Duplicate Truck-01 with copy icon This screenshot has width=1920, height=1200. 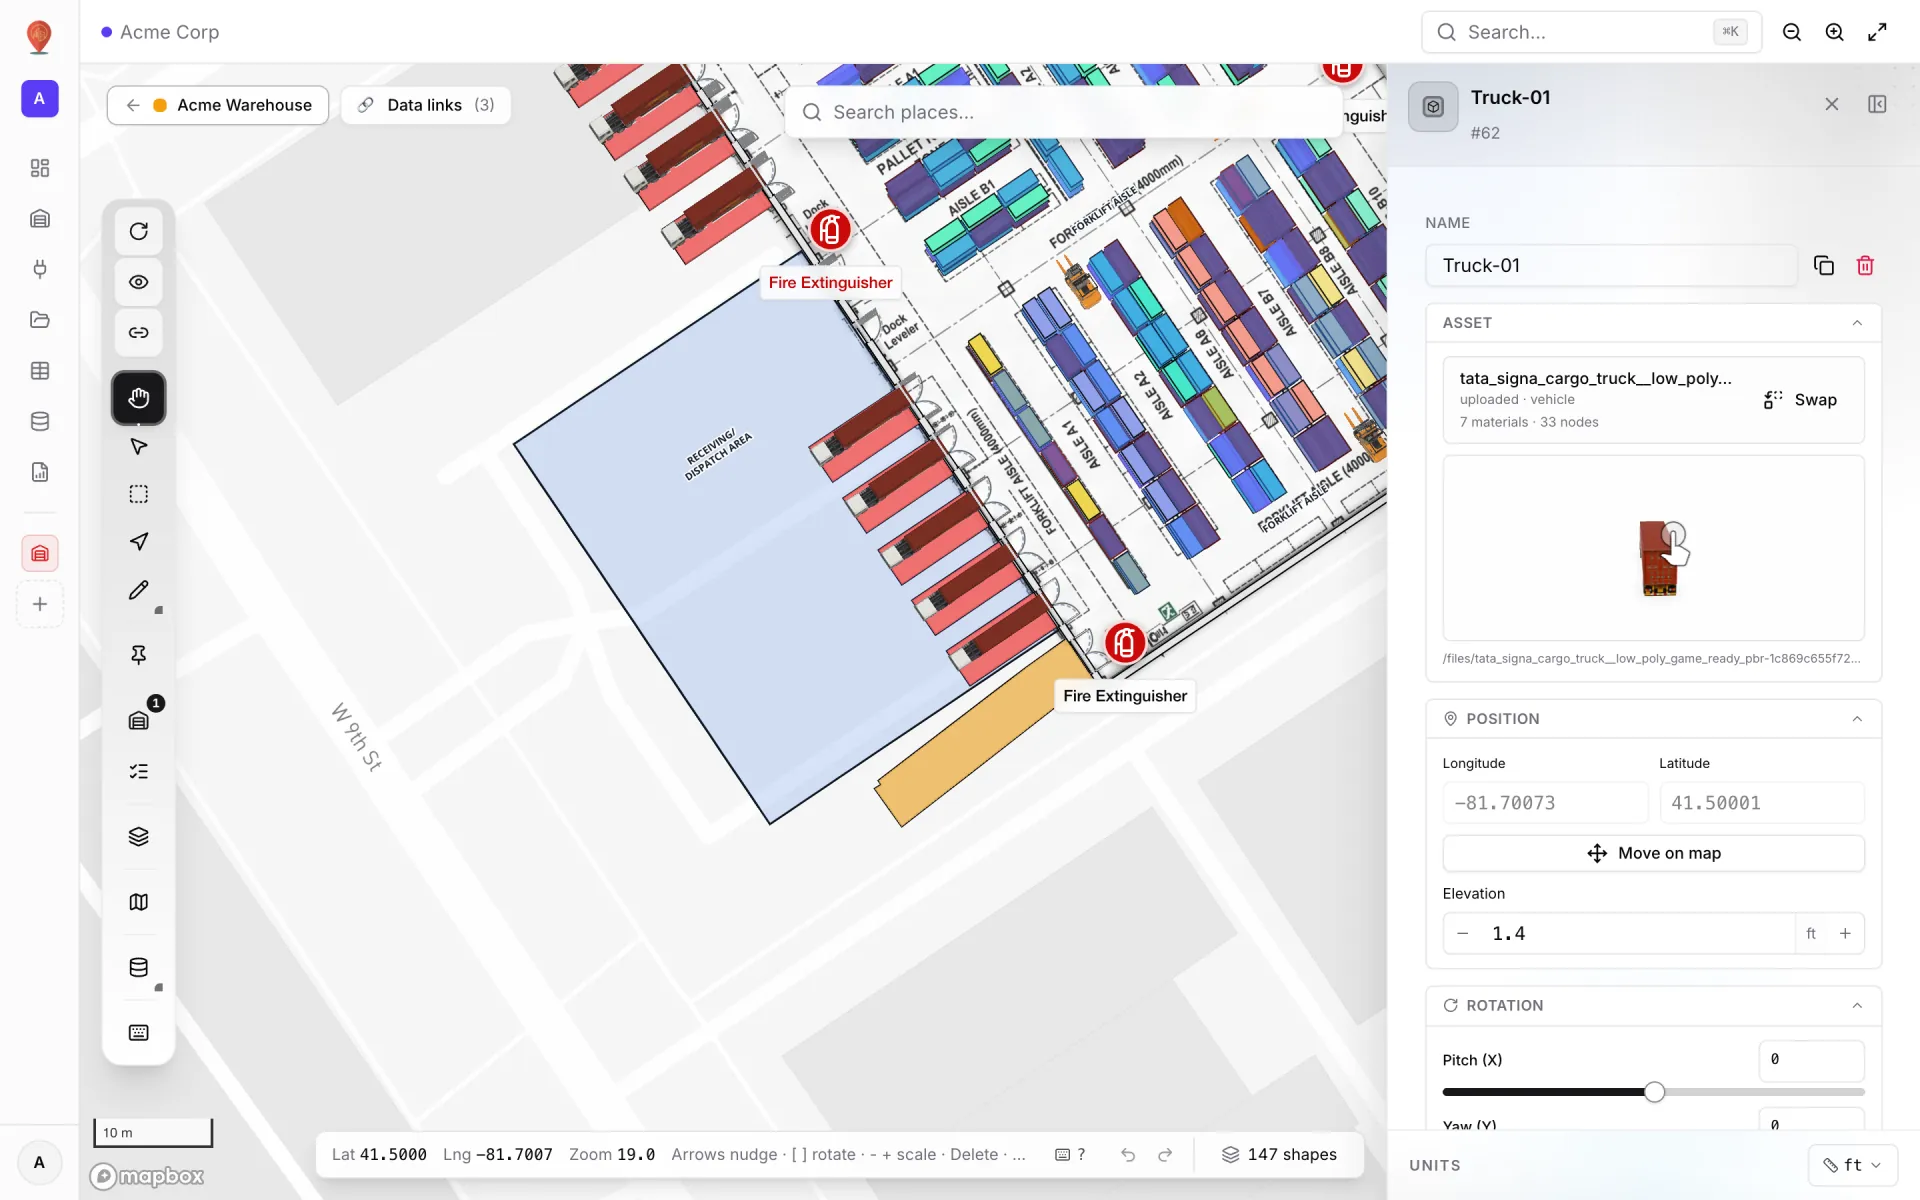(x=1824, y=265)
